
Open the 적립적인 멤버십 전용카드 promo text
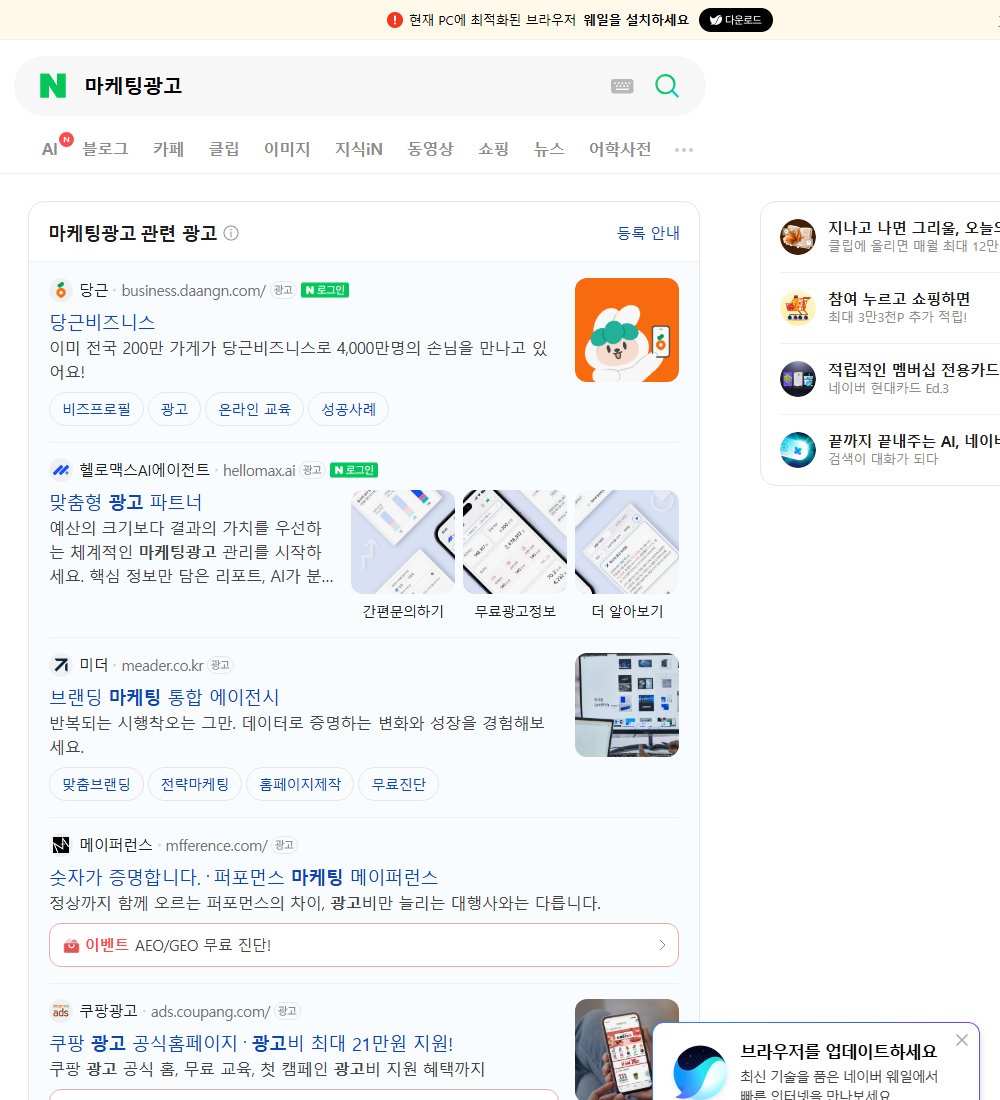coord(913,370)
